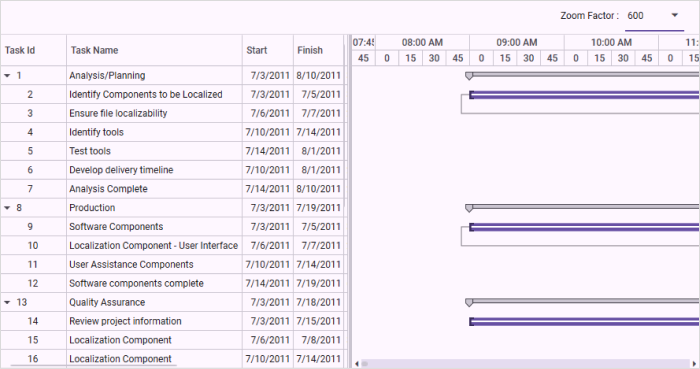Screen dimensions: 700x369
Task: Collapse the Production task group arrow
Action: 7,208
